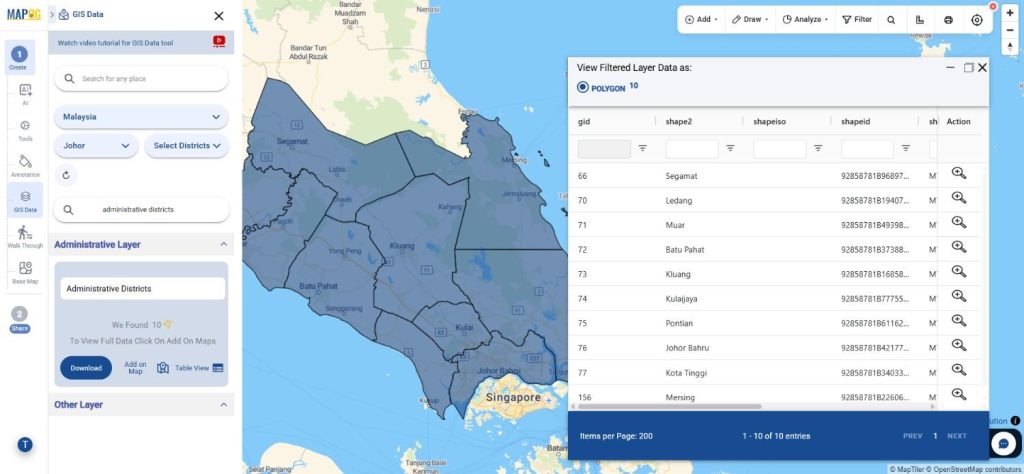Image resolution: width=1024 pixels, height=474 pixels.
Task: Zoom to Pontian feature in table
Action: coord(958,321)
